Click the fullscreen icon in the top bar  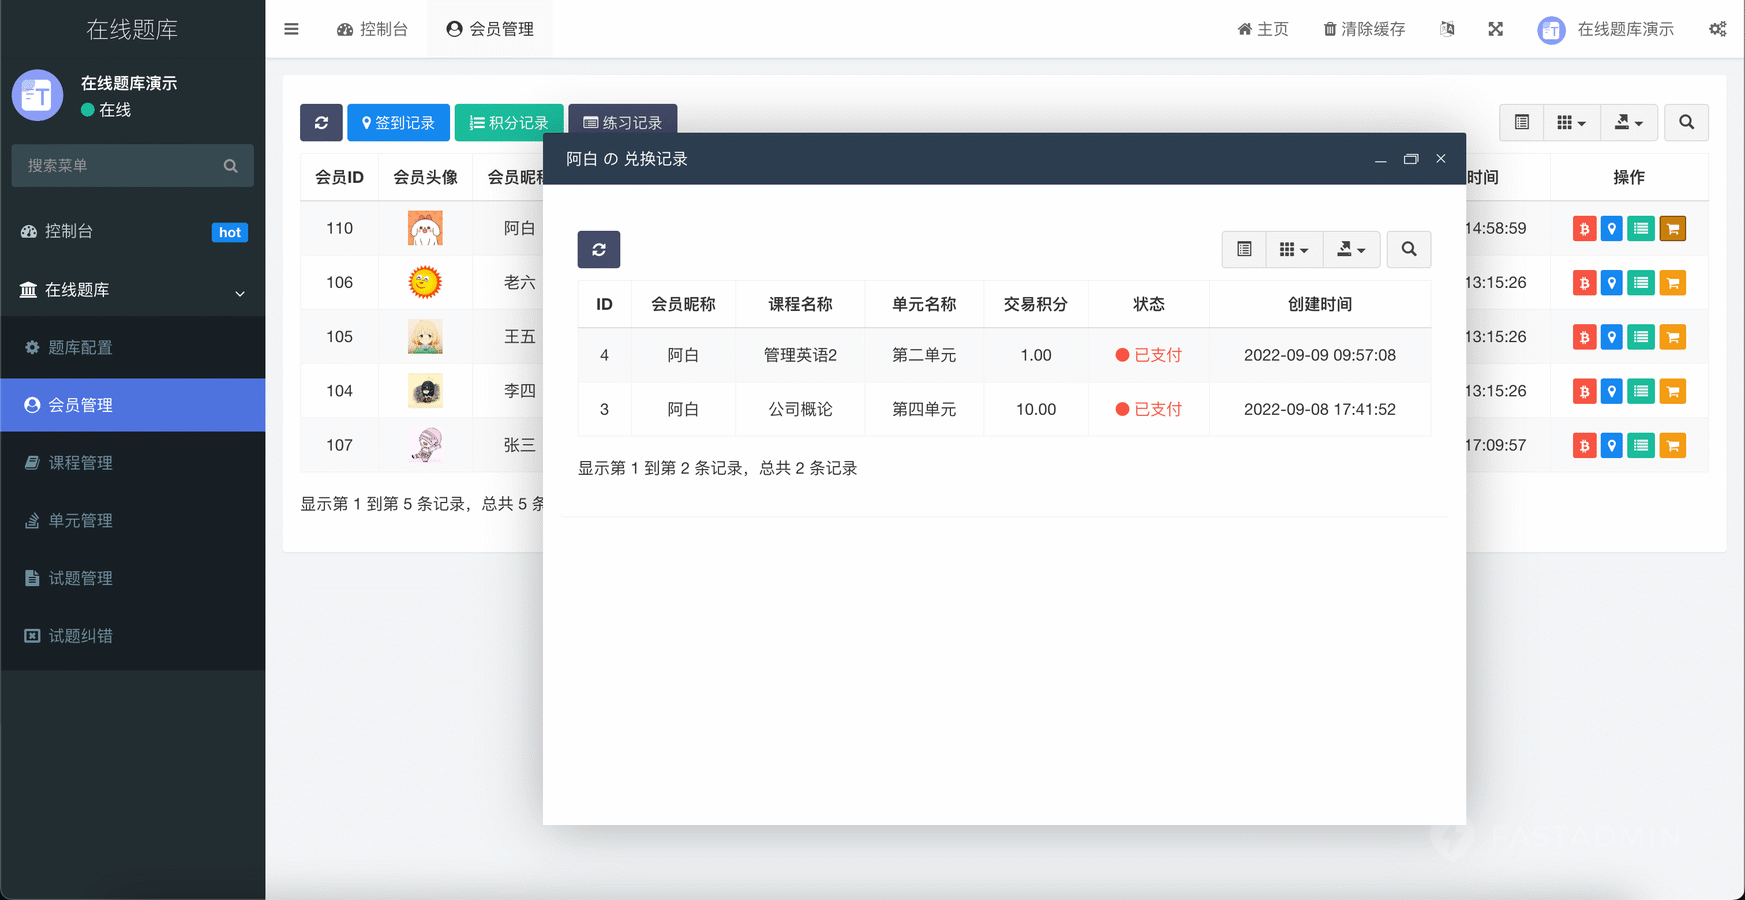[x=1495, y=29]
